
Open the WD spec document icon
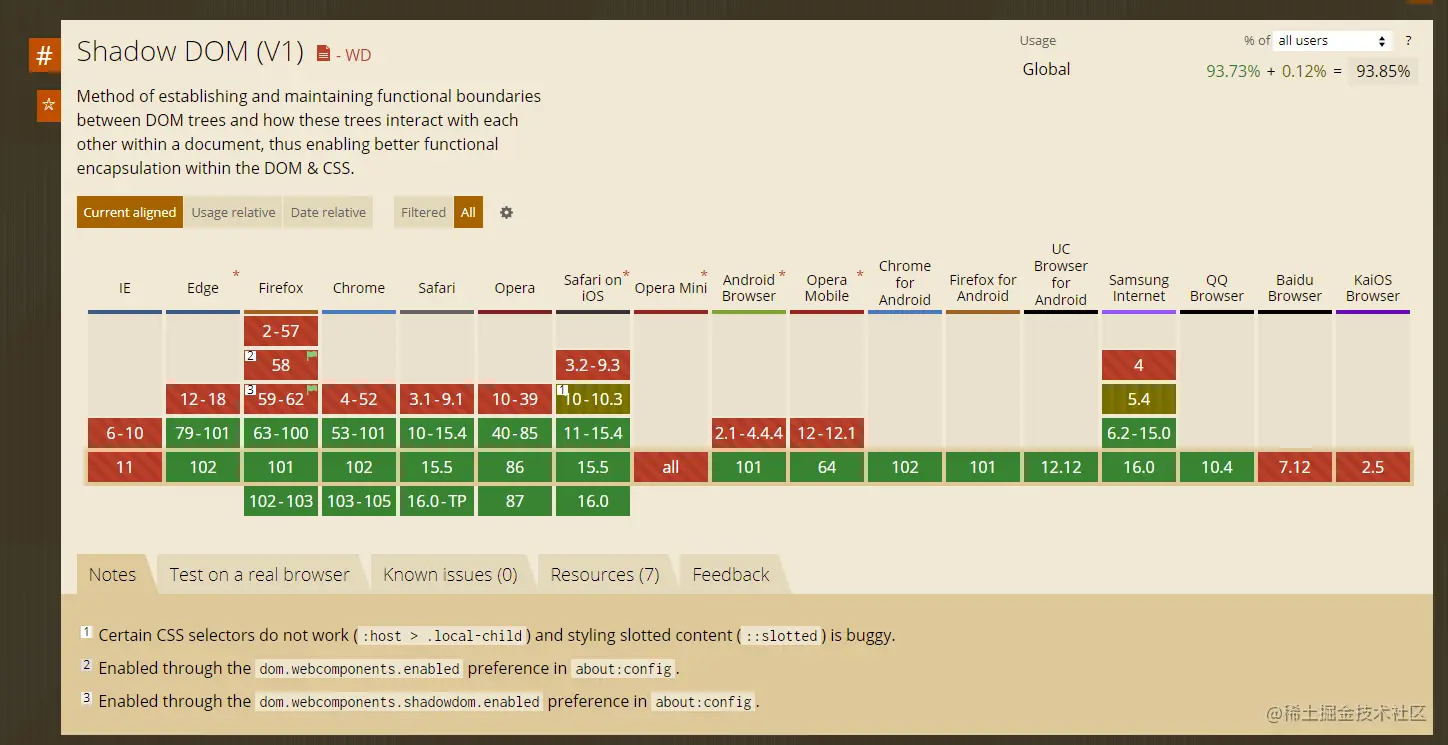[x=323, y=53]
